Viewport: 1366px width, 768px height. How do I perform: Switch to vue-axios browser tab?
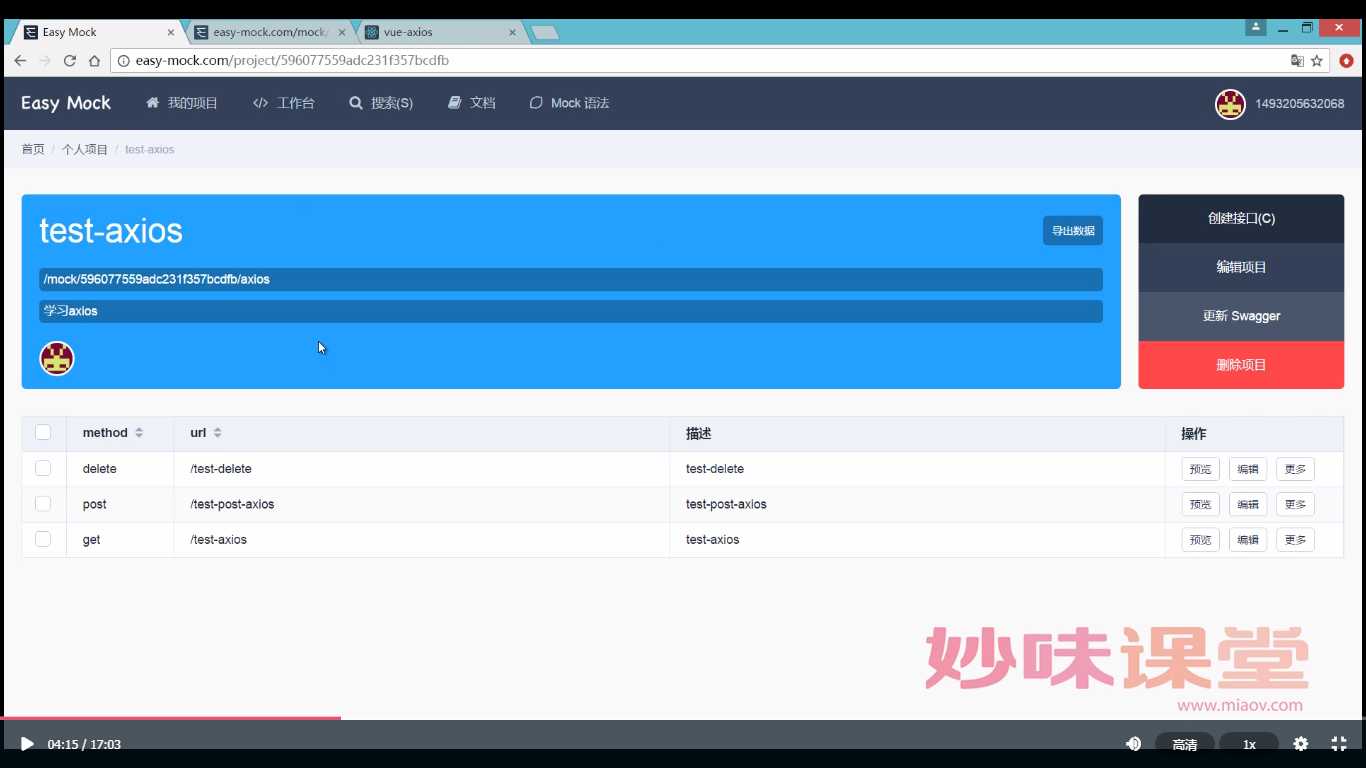[440, 32]
